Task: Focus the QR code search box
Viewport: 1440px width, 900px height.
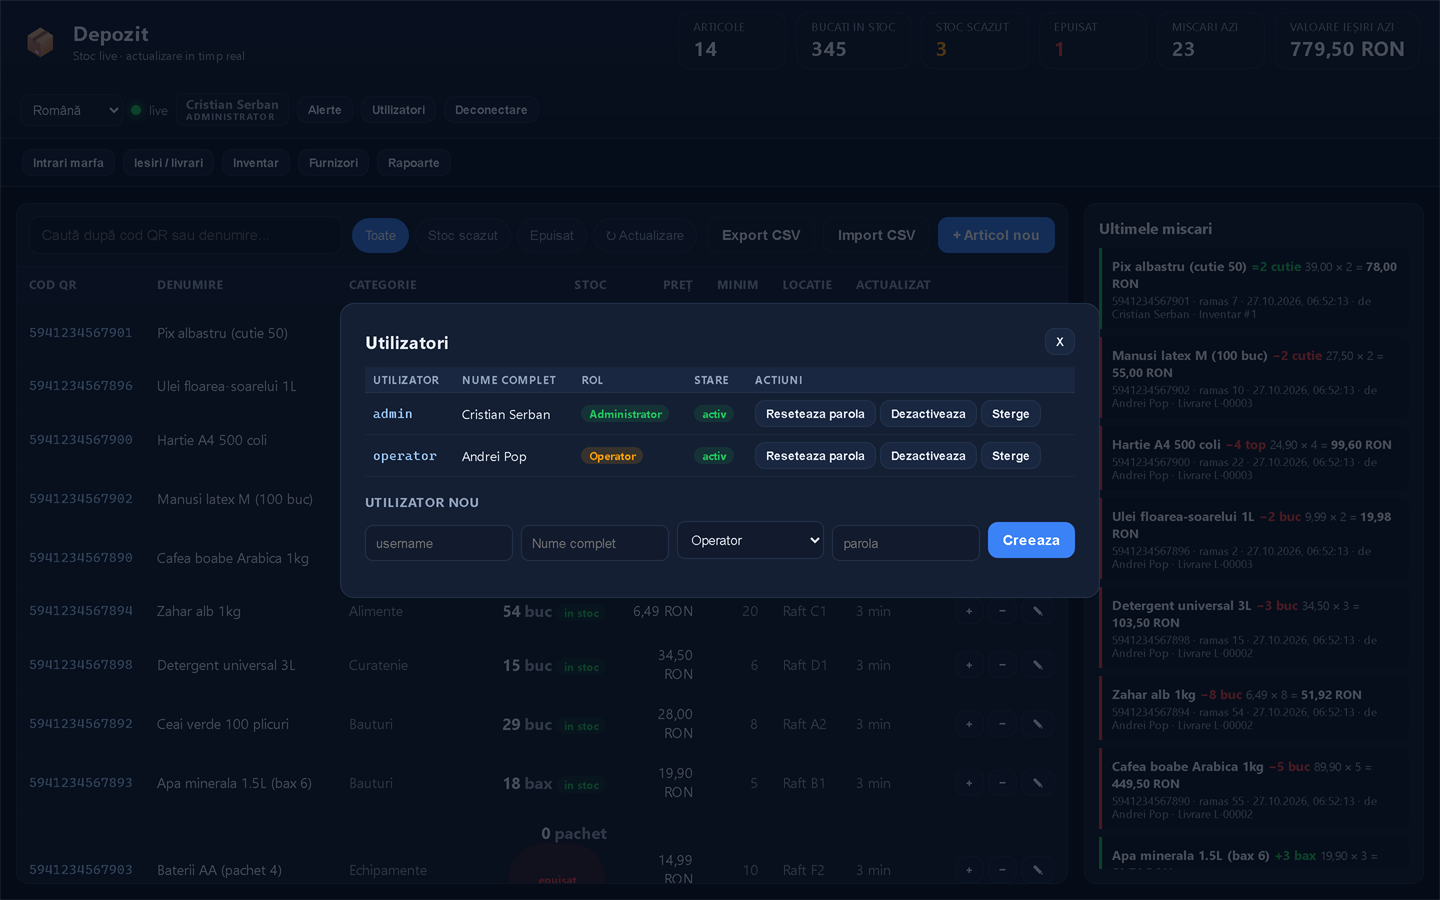Action: 185,235
